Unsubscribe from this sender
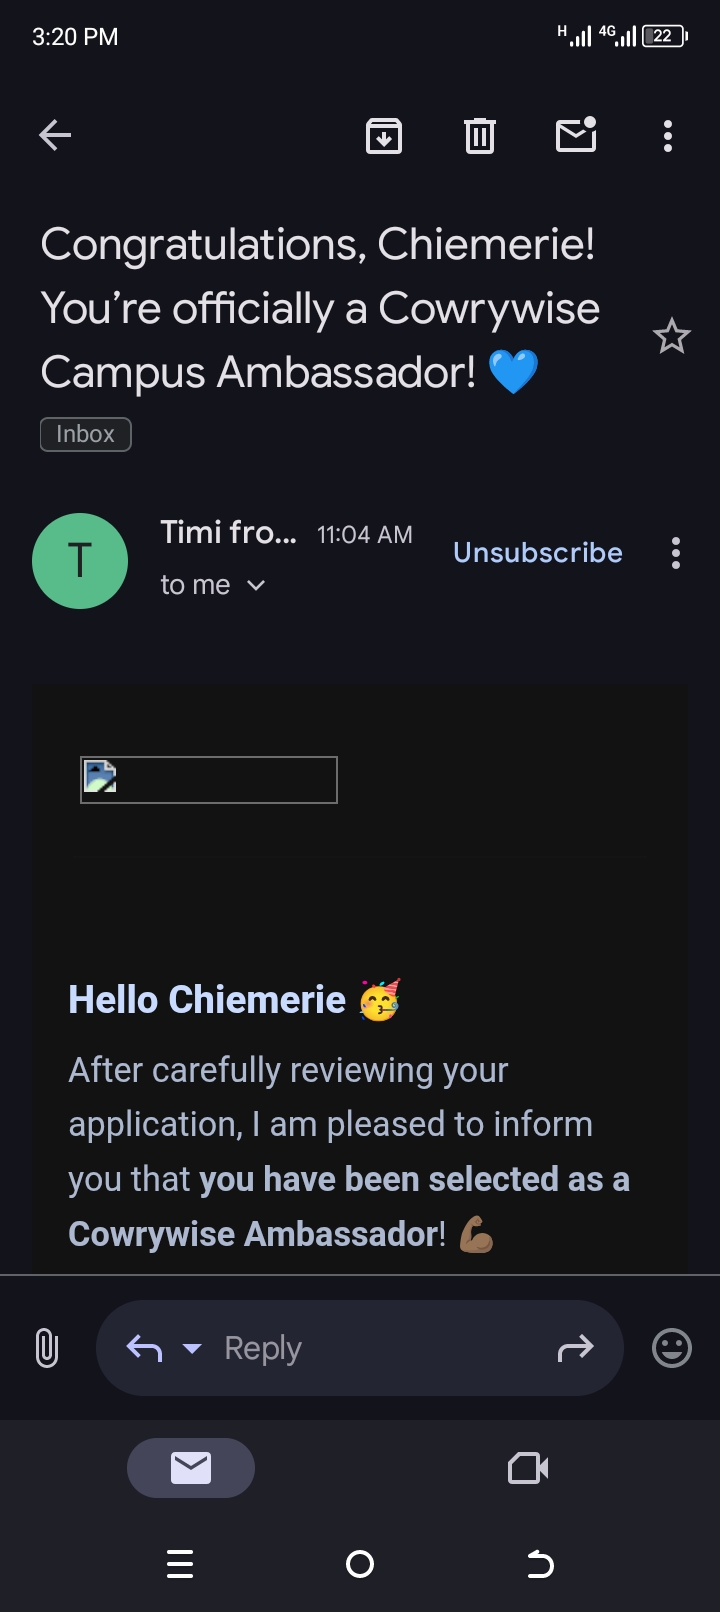 pos(538,553)
